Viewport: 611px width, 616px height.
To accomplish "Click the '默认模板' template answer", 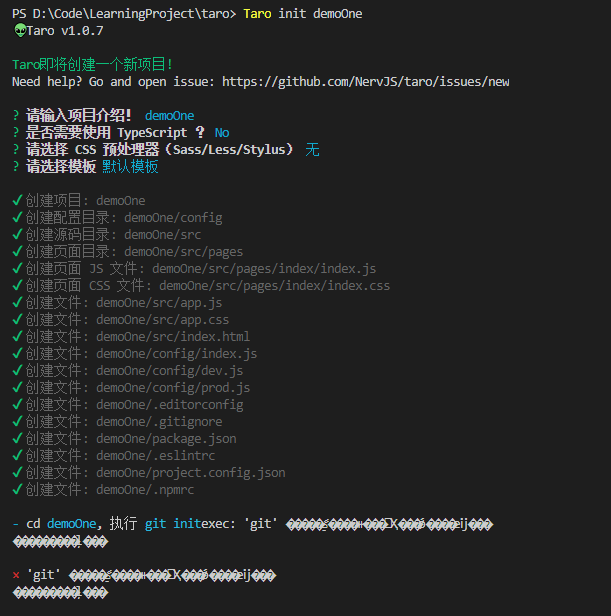I will click(130, 167).
